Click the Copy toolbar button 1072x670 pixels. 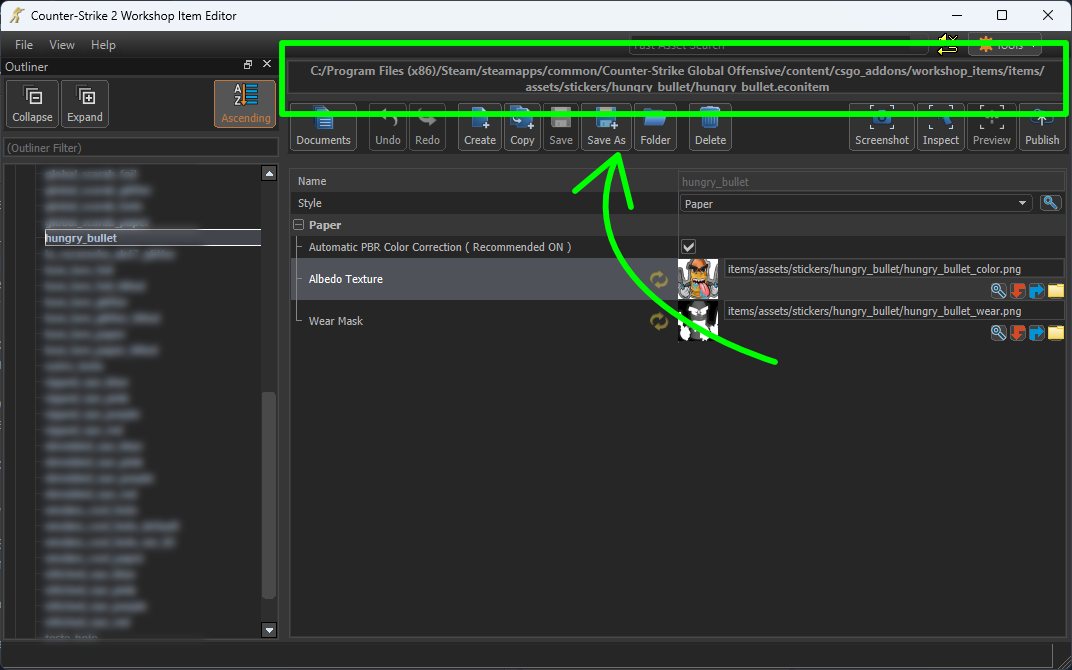[522, 127]
